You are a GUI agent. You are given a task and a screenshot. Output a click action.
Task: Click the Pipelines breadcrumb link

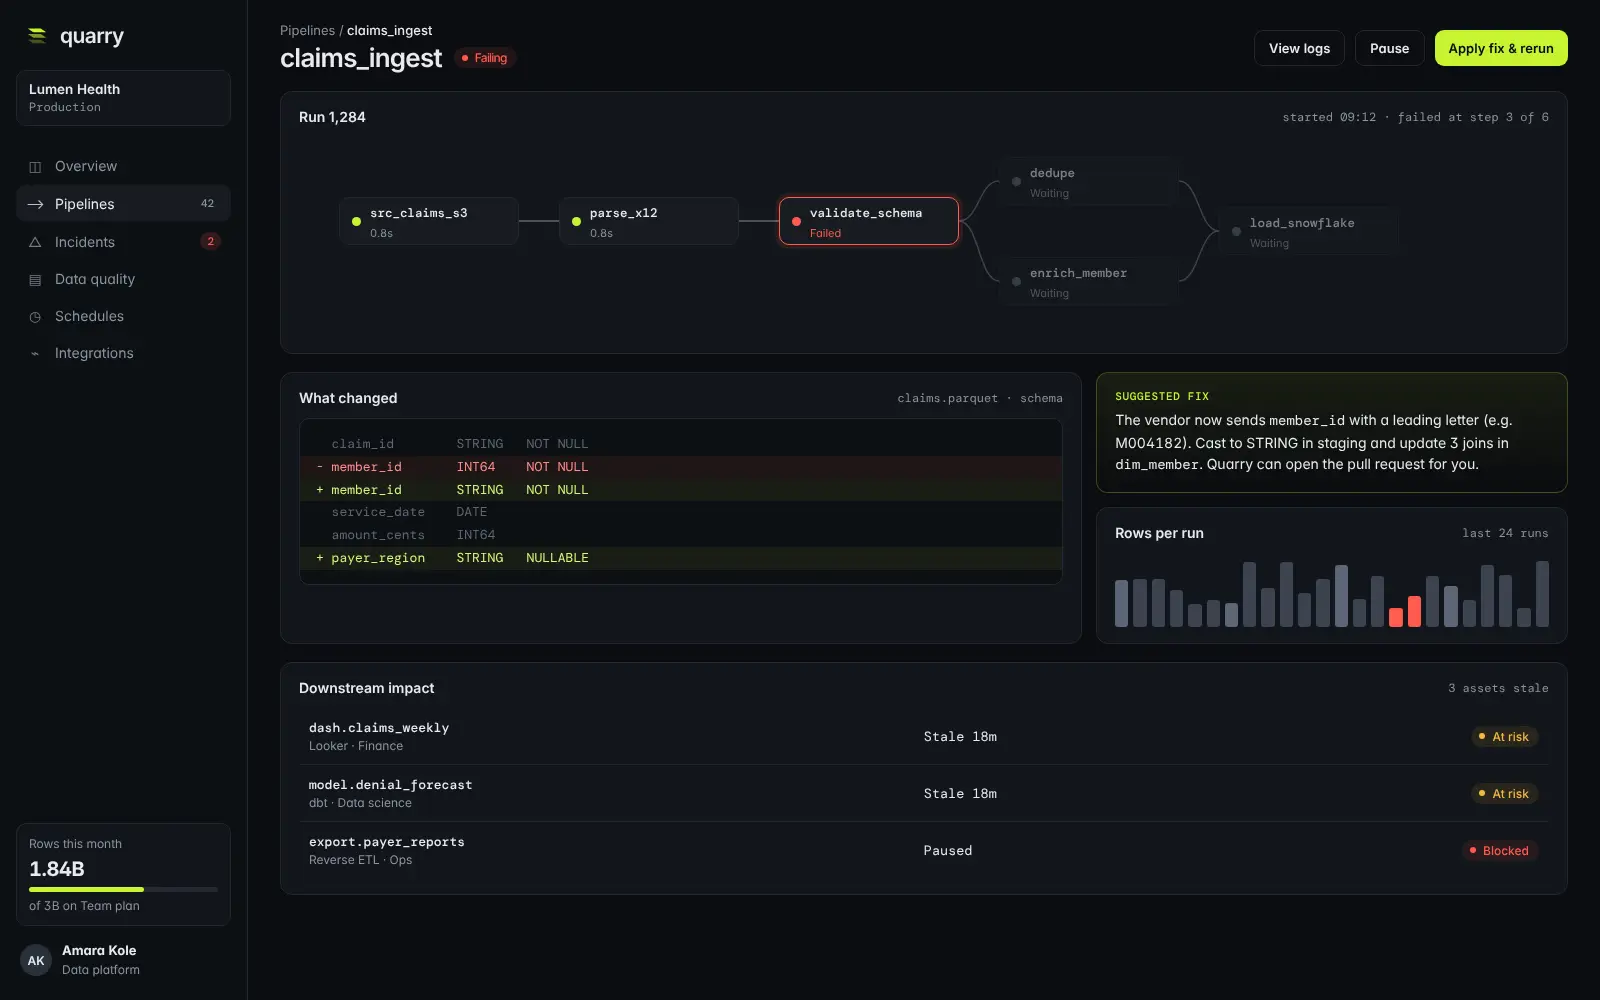pos(307,31)
